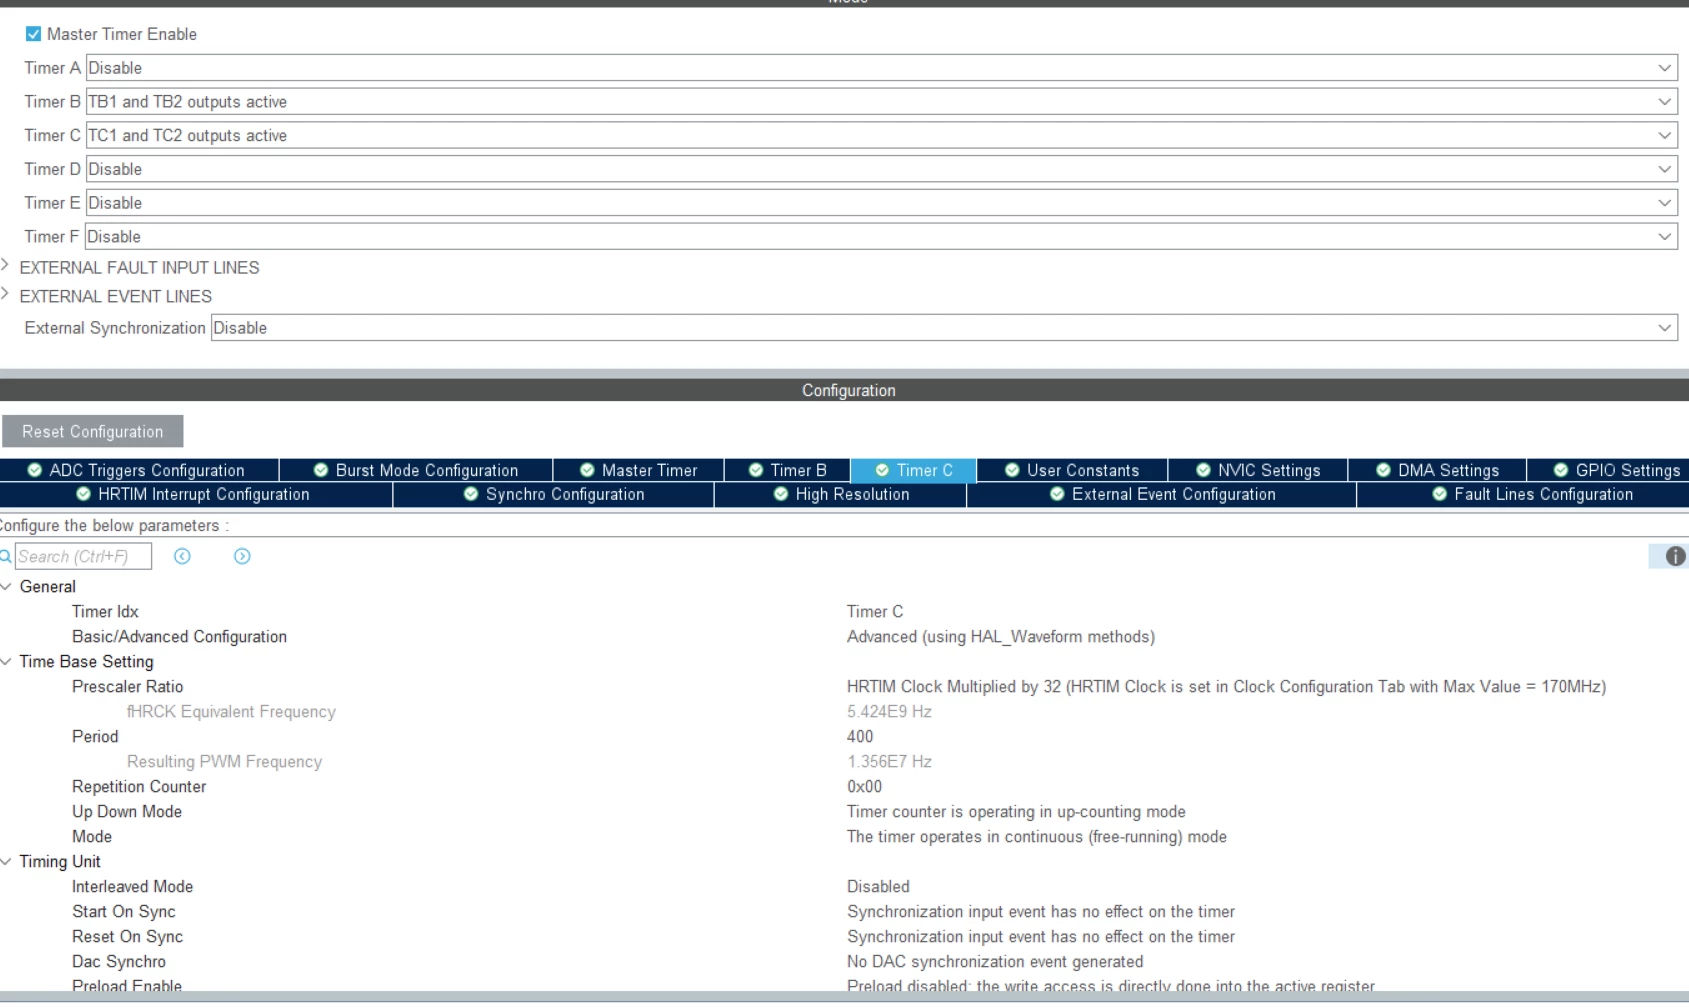
Task: Open the Timer D mode dropdown
Action: point(881,169)
